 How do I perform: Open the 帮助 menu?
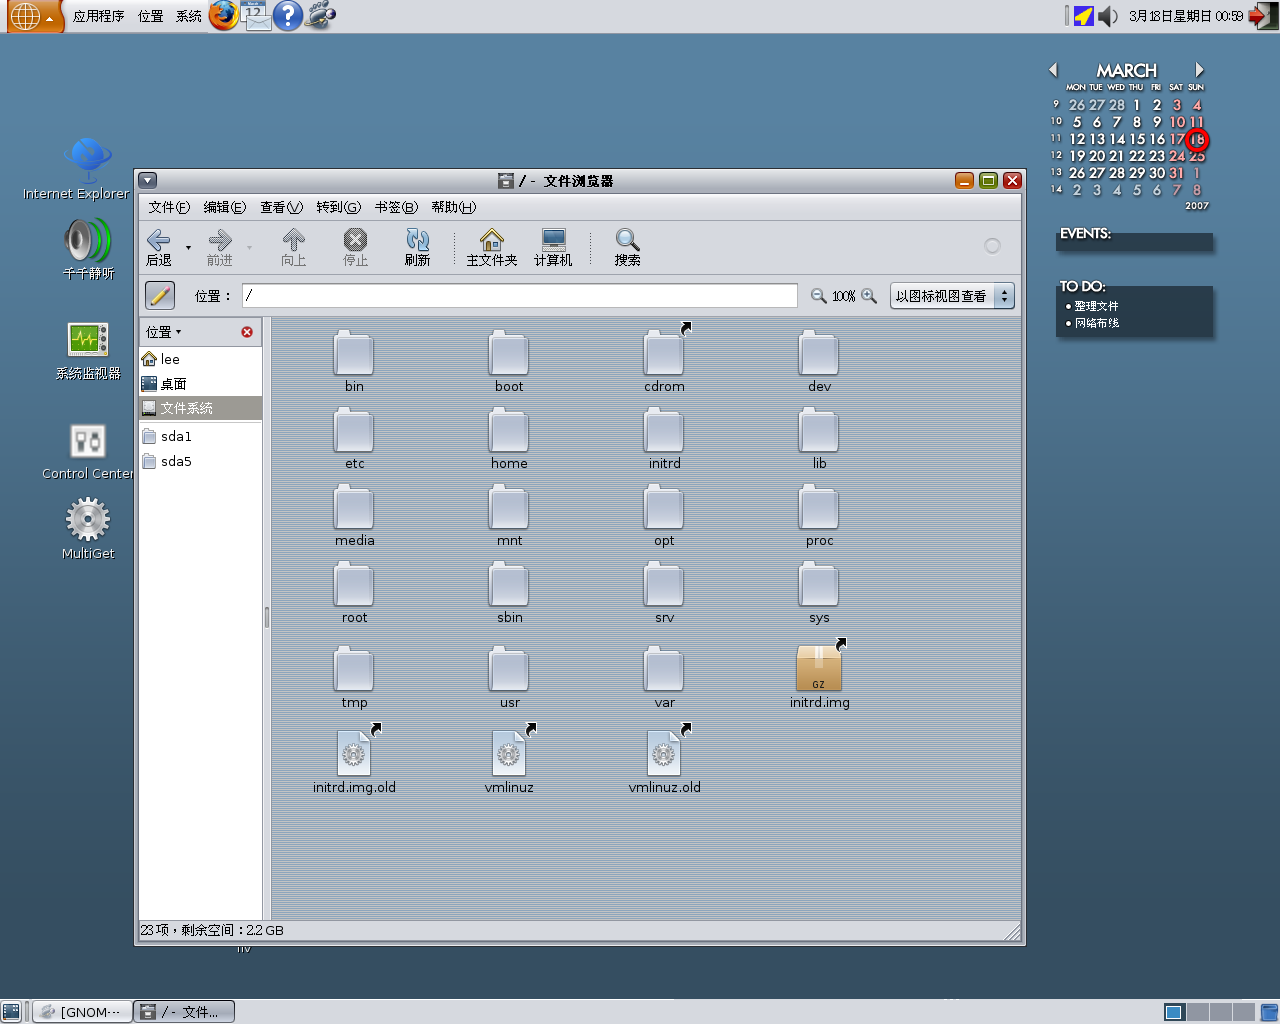pos(453,207)
